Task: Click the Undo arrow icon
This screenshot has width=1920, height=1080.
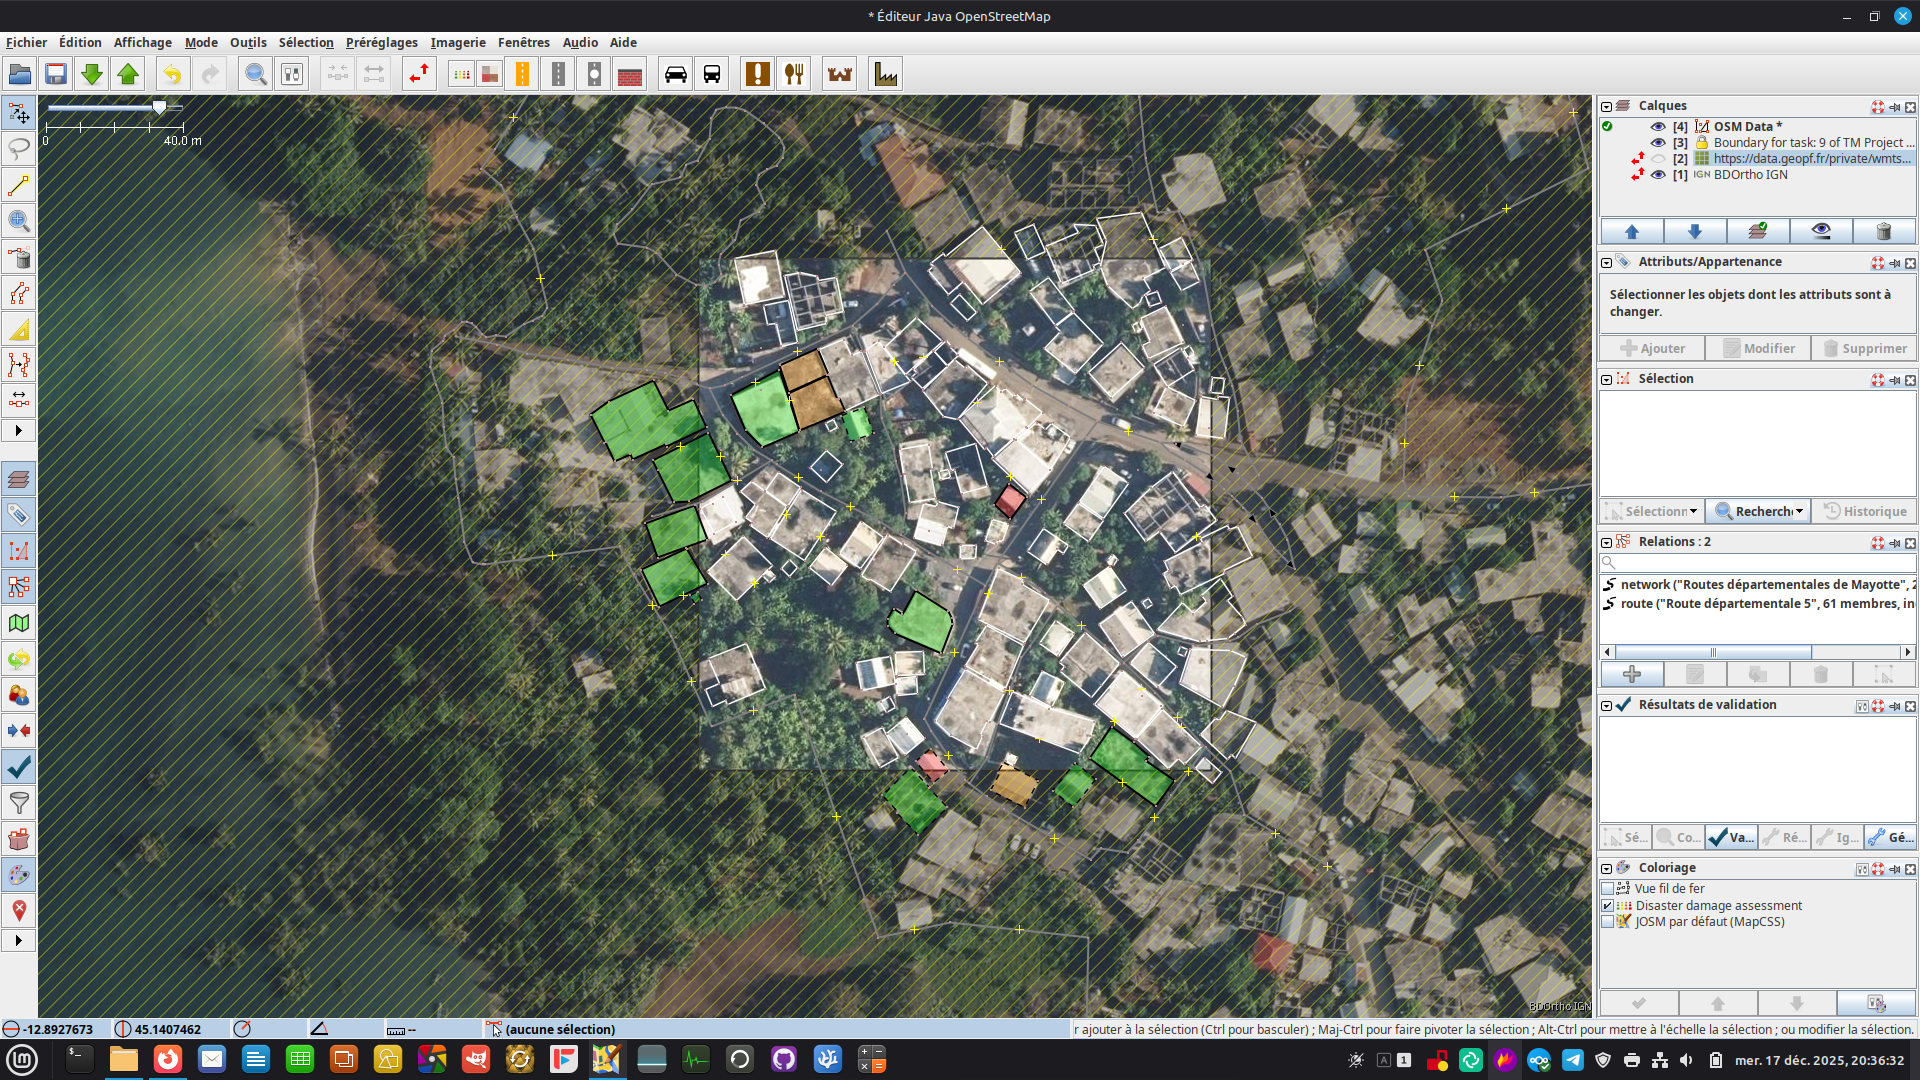Action: tap(172, 74)
